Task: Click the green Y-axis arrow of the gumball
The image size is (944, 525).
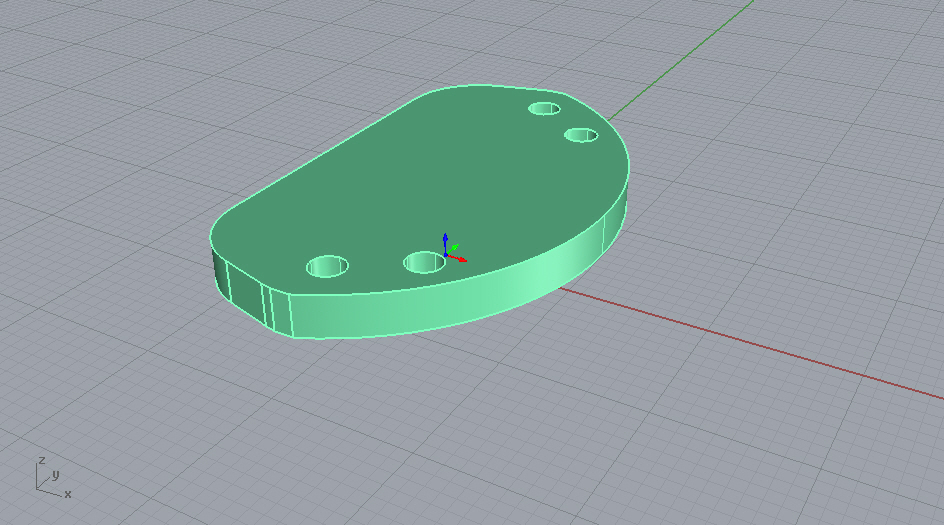Action: (x=455, y=245)
